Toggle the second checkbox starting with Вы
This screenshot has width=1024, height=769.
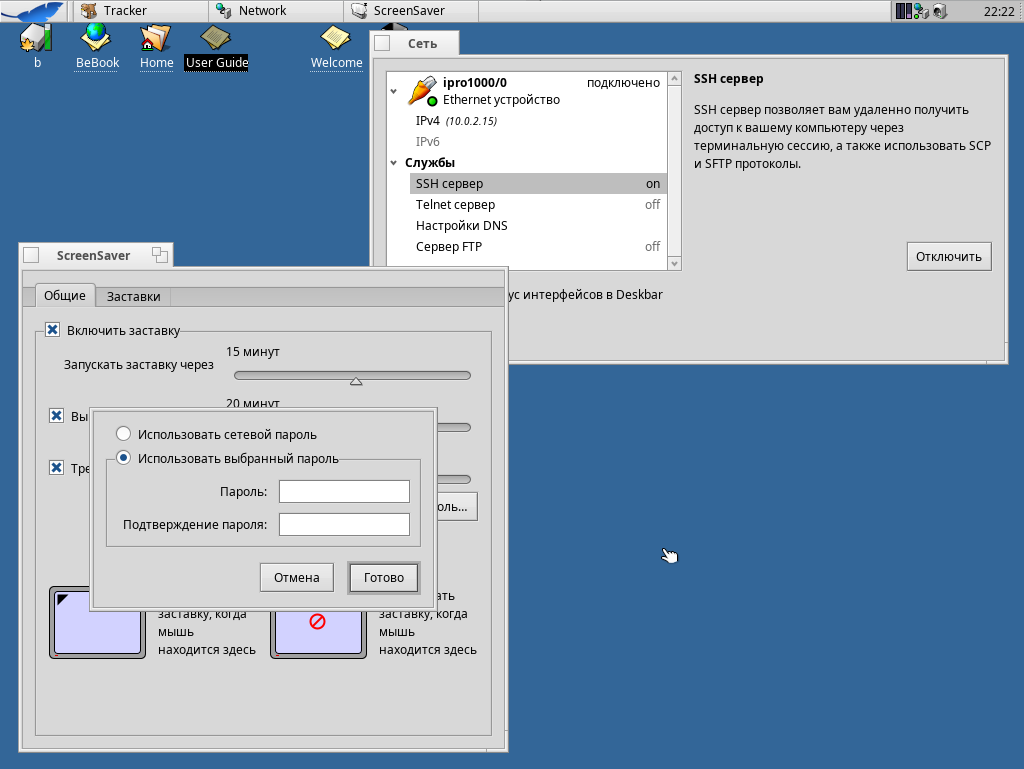click(x=57, y=416)
